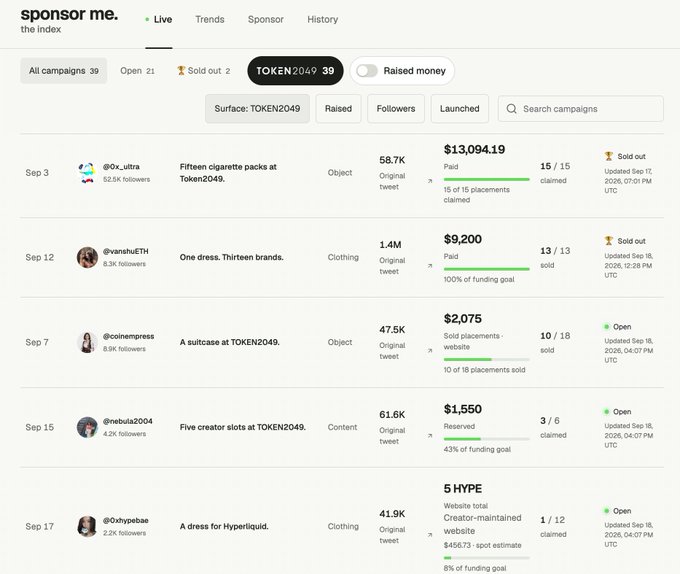Viewport: 680px width, 574px height.
Task: Open campaign 'Fifteen cigarette packs at Token2049.'
Action: click(228, 173)
